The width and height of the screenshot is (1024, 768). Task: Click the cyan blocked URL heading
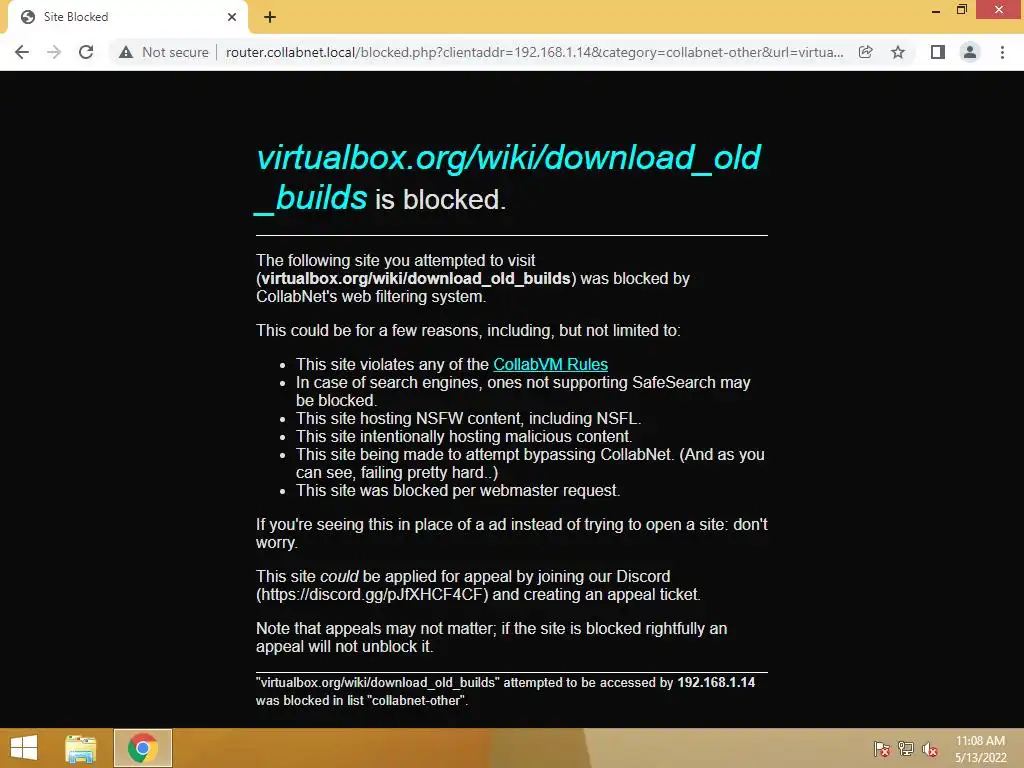point(508,178)
